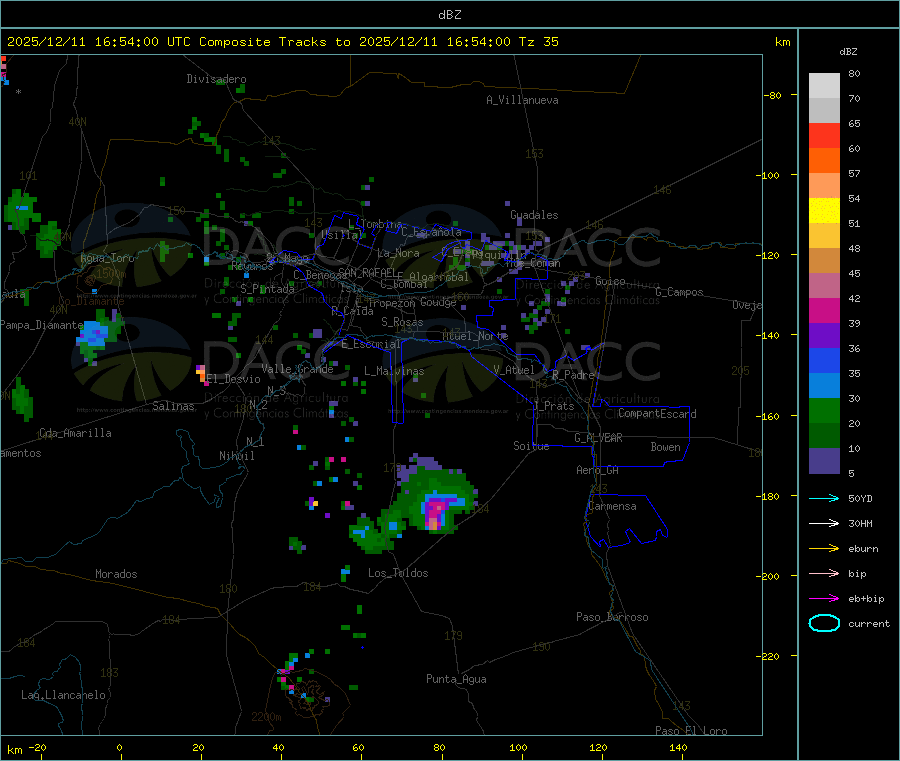Viewport: 900px width, 761px height.
Task: Click the Guico map label
Action: pyautogui.click(x=610, y=281)
